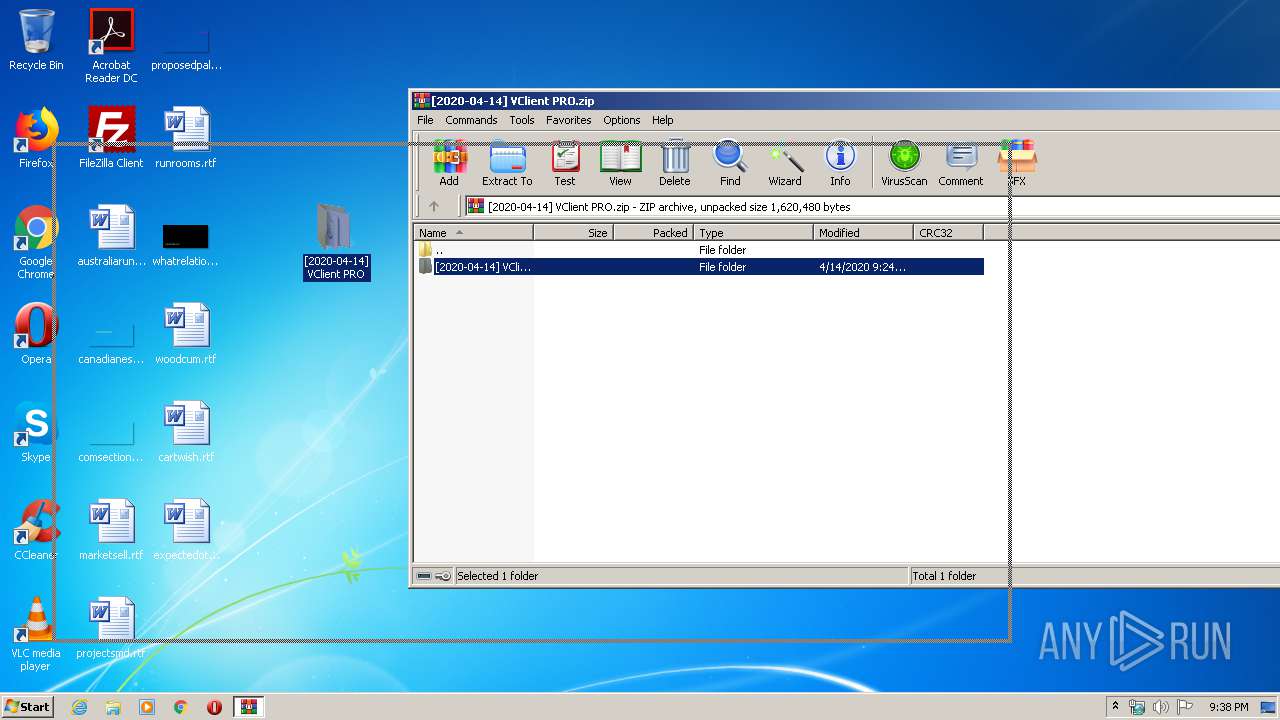
Task: Click the Add toolbar icon in WinRAR
Action: [449, 164]
